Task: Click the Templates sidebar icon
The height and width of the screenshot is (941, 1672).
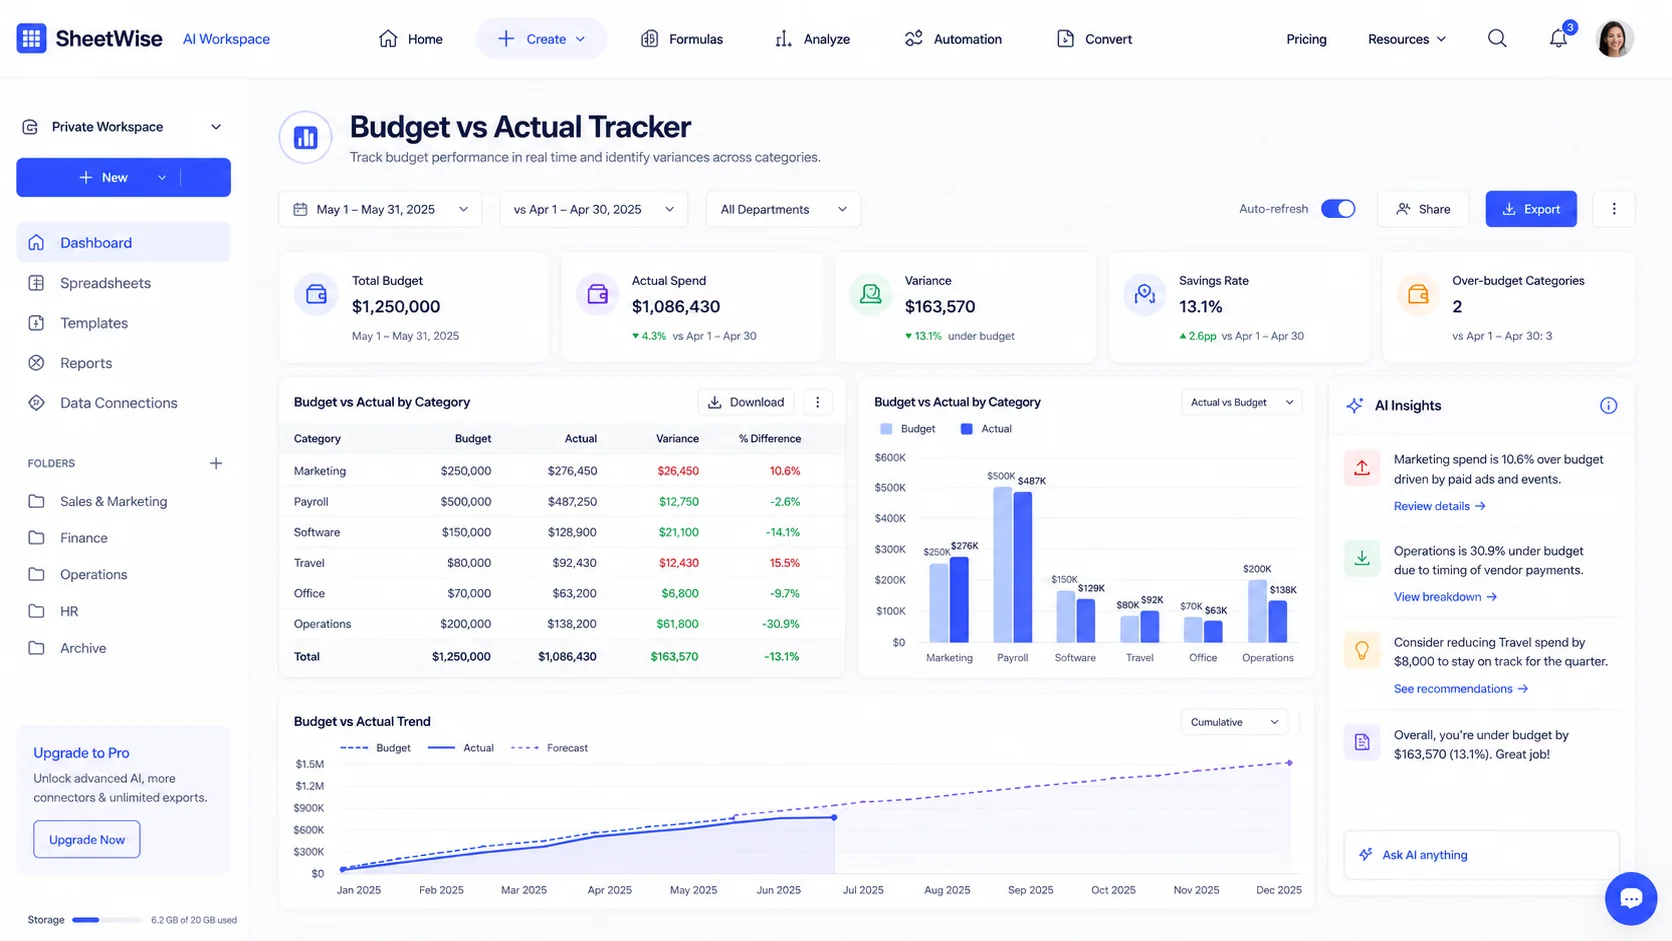Action: point(36,322)
